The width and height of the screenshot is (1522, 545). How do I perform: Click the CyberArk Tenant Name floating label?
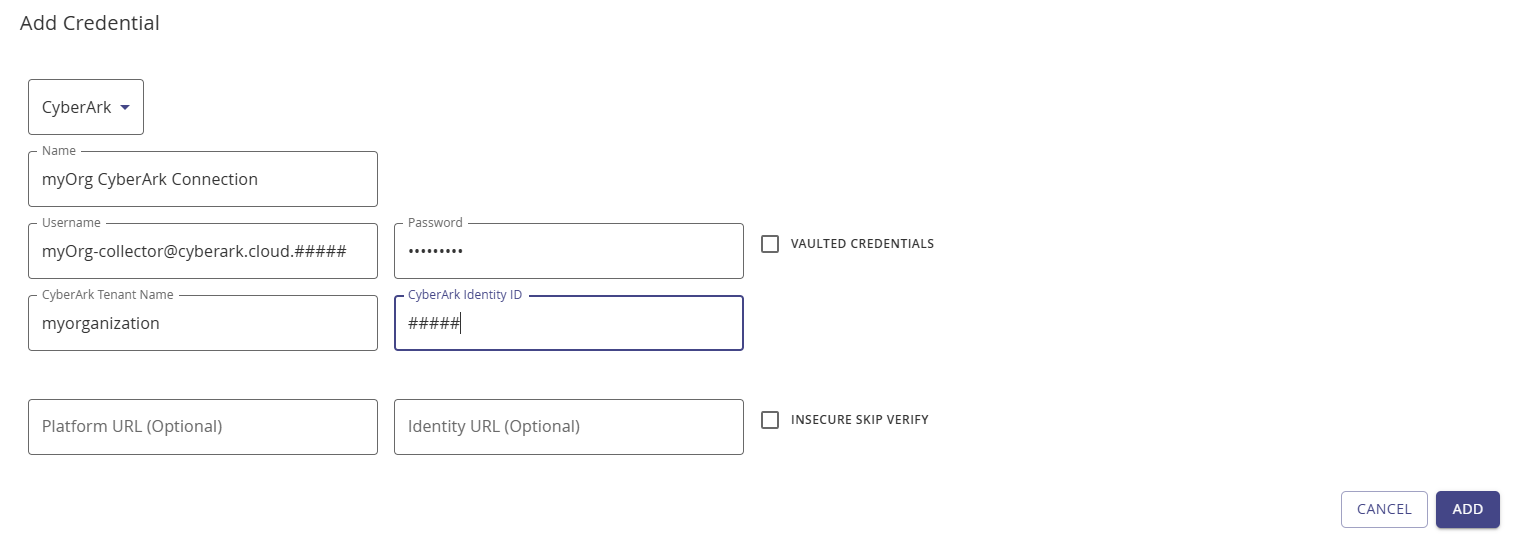click(107, 295)
